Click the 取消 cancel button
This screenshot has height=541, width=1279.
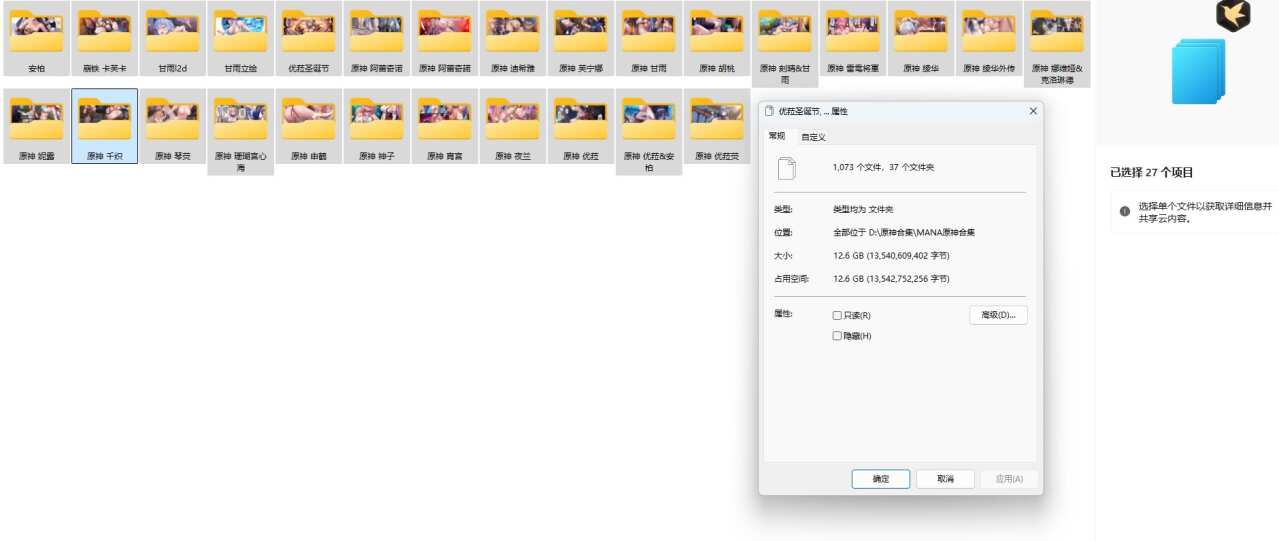coord(945,479)
